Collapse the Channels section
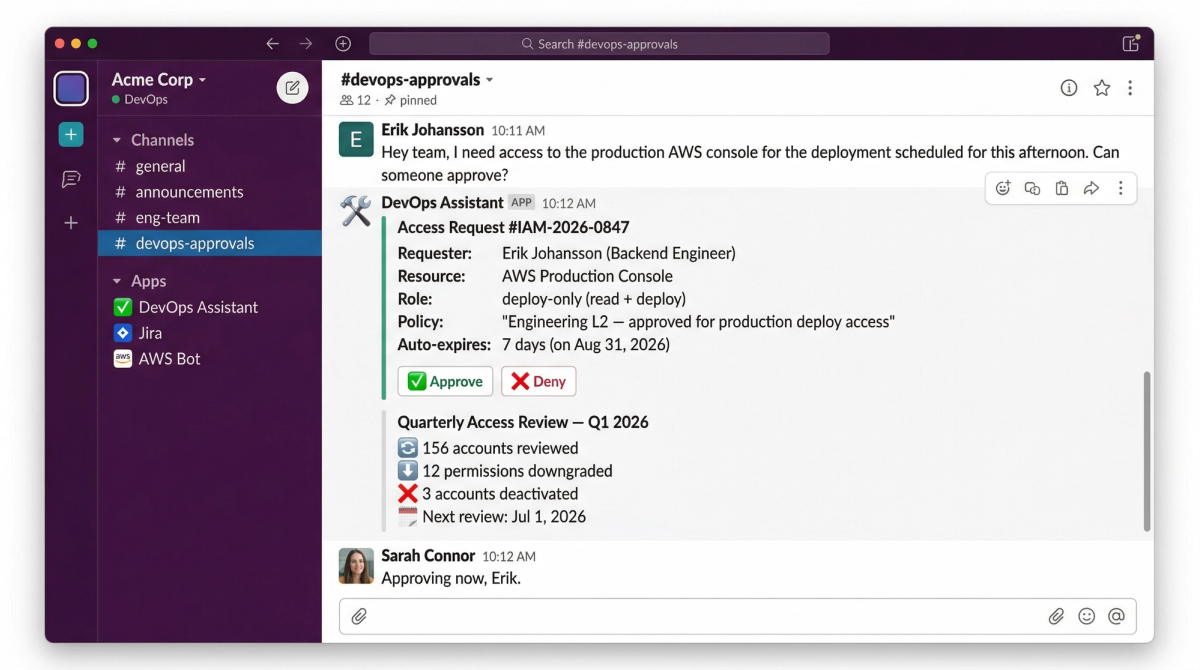Image resolution: width=1200 pixels, height=670 pixels. pos(153,140)
